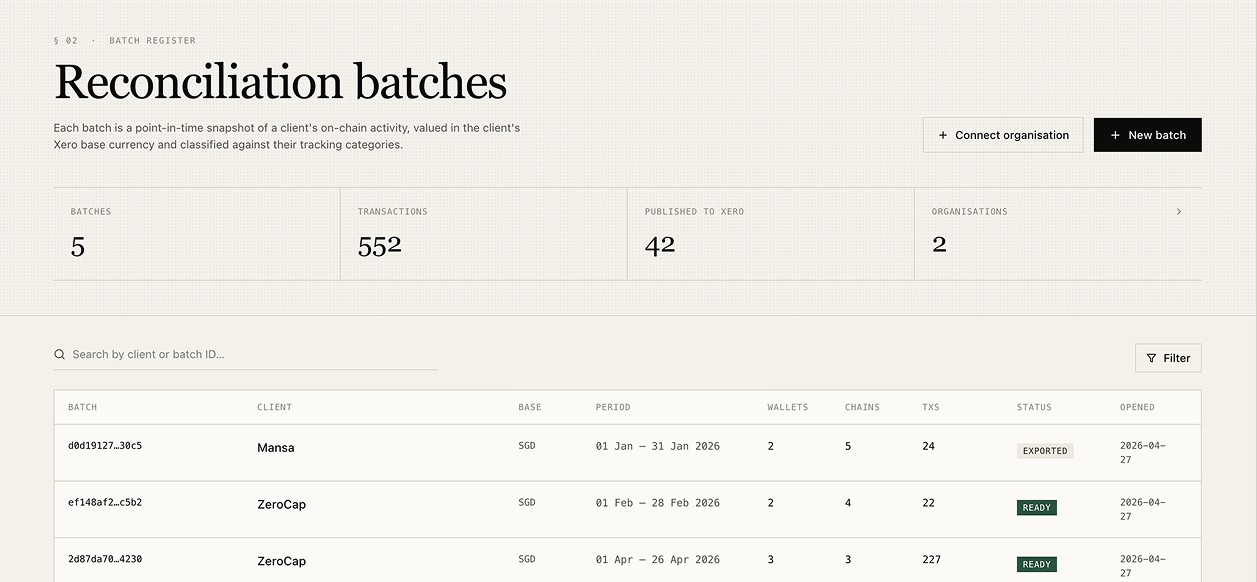Open the Transactions summary card
This screenshot has height=582, width=1257.
click(x=483, y=234)
